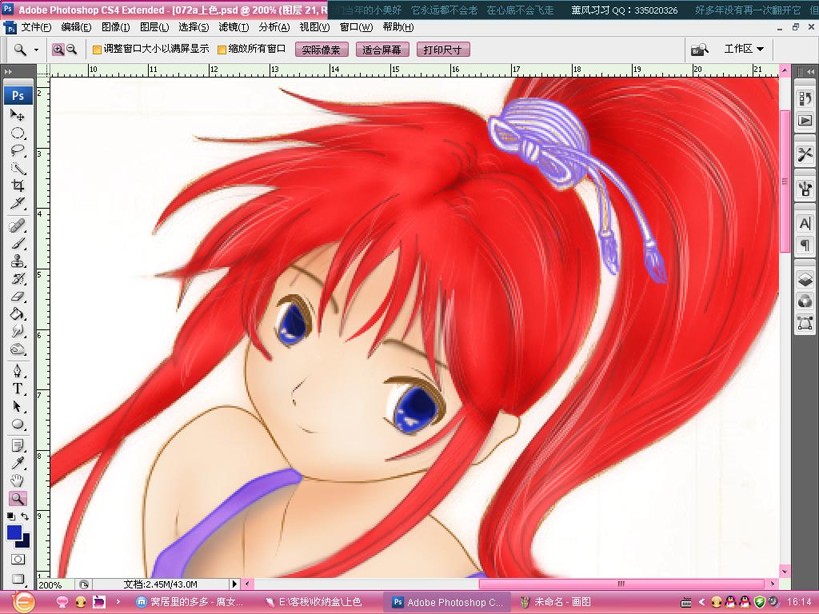
Task: Toggle Quick Mask mode
Action: (x=17, y=559)
